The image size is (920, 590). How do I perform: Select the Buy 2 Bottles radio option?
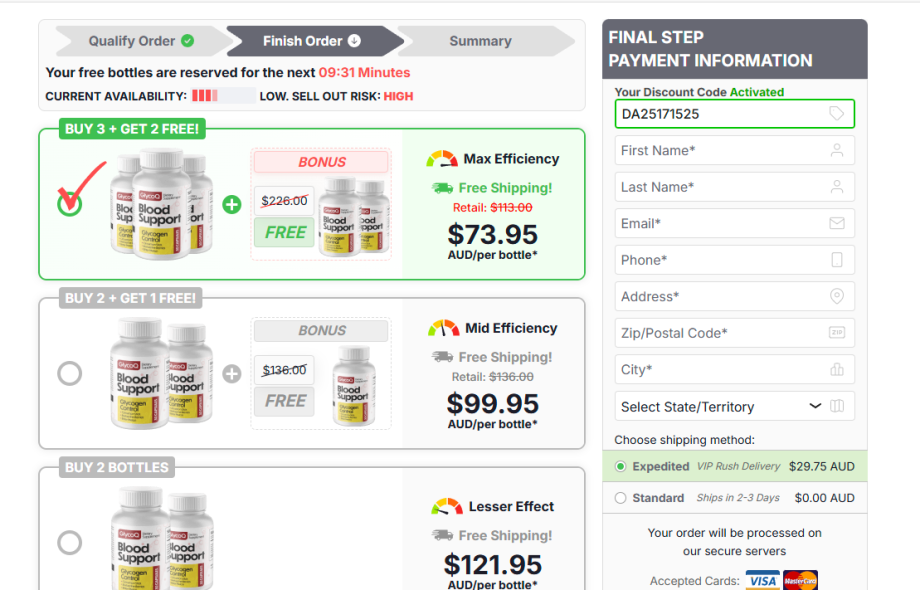pos(70,542)
